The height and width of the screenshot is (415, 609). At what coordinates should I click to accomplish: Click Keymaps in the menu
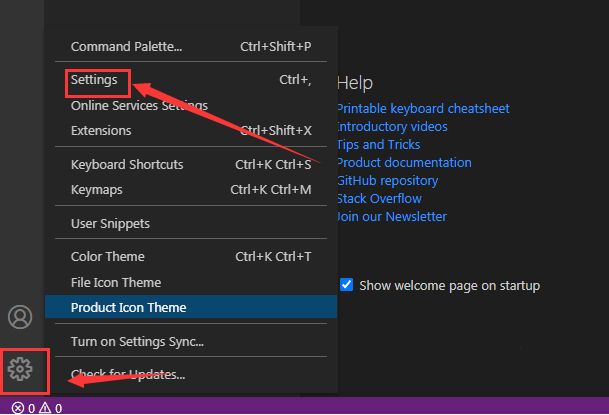[x=97, y=189]
